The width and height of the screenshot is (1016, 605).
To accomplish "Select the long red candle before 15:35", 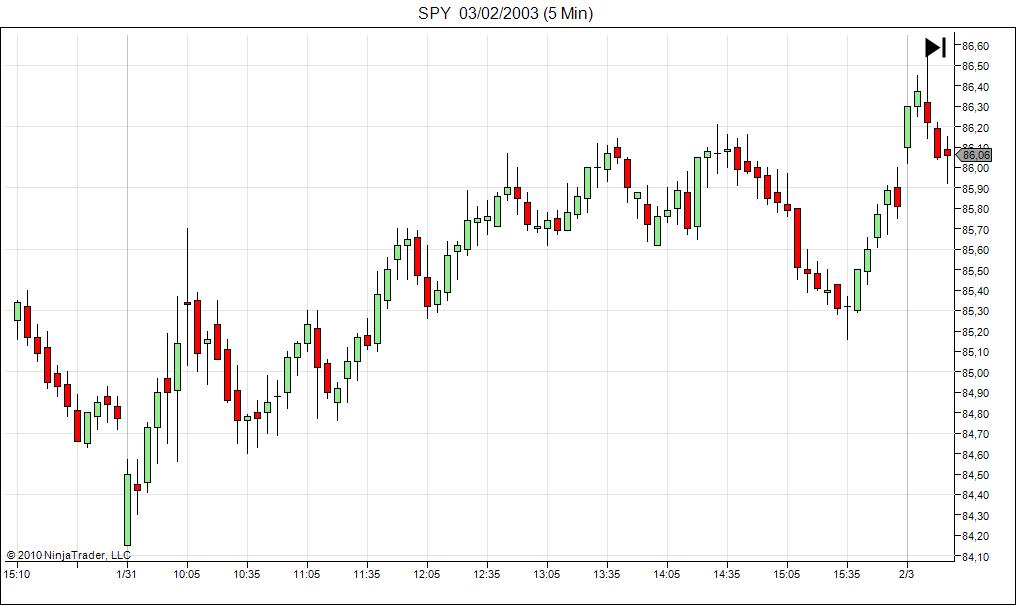I will 797,238.
